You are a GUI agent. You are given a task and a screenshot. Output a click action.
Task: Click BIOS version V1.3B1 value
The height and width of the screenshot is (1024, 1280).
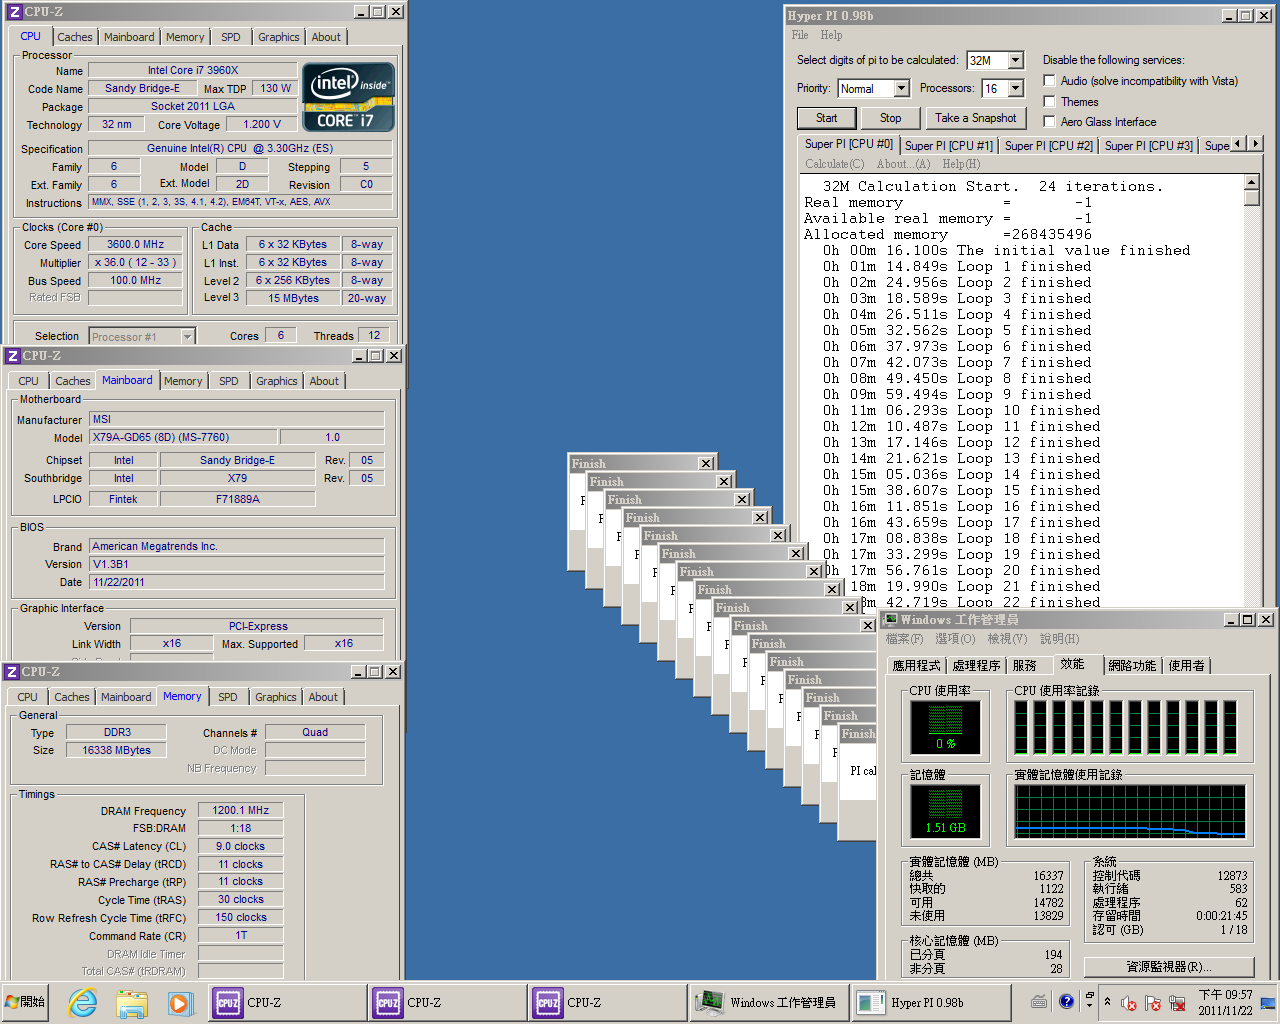237,564
